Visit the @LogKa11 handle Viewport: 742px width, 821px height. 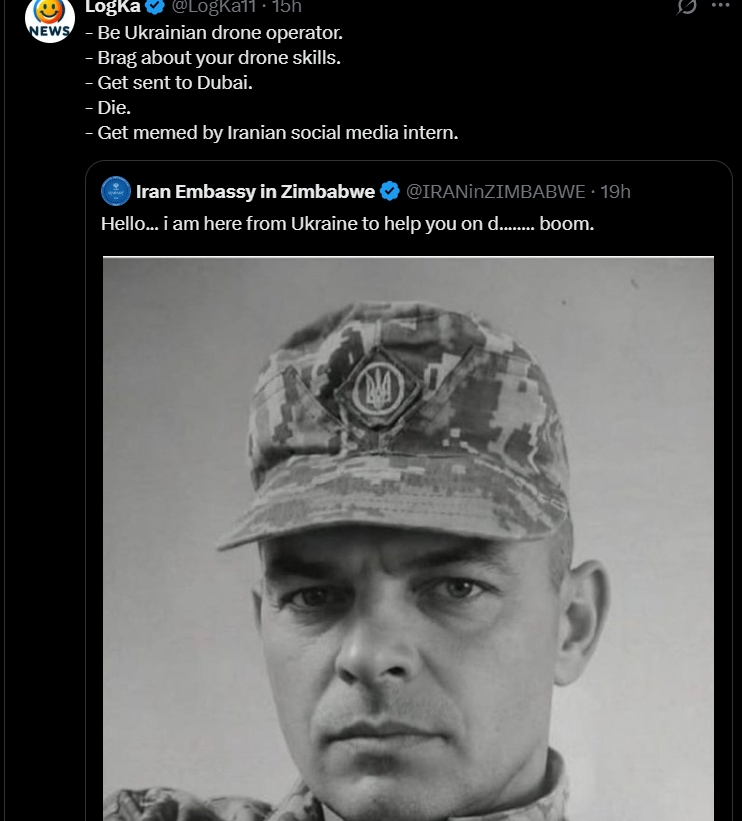[212, 7]
